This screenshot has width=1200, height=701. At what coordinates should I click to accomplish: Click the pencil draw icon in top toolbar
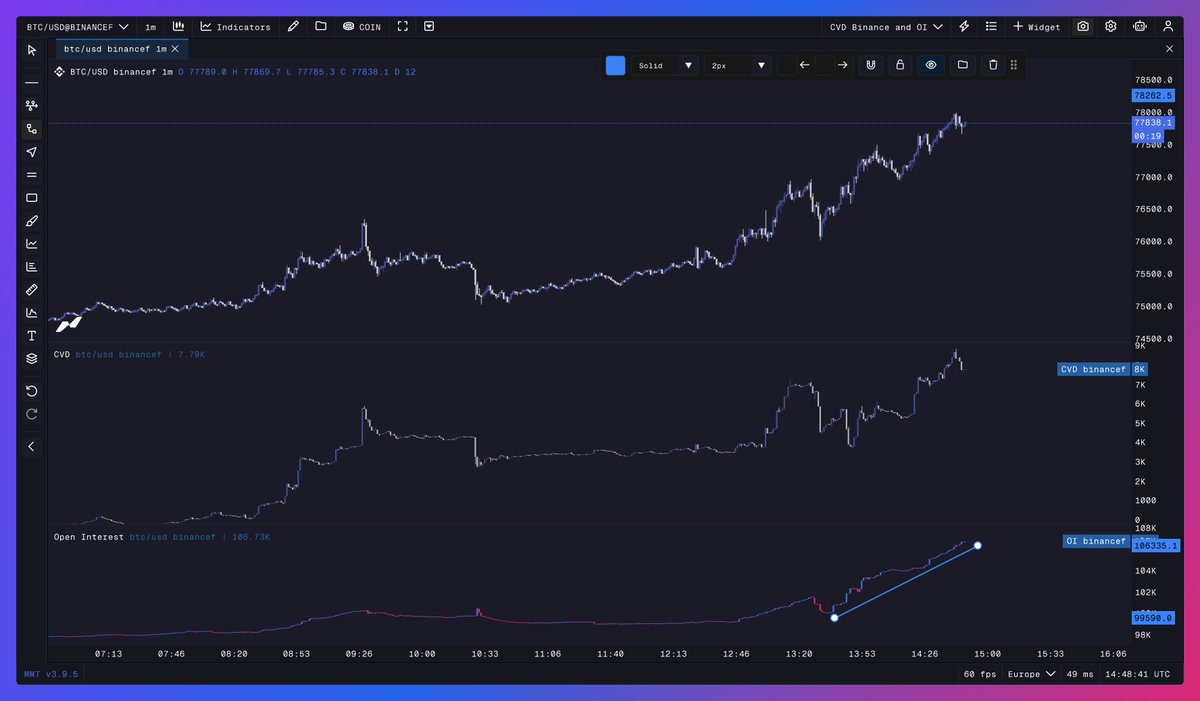click(x=293, y=27)
